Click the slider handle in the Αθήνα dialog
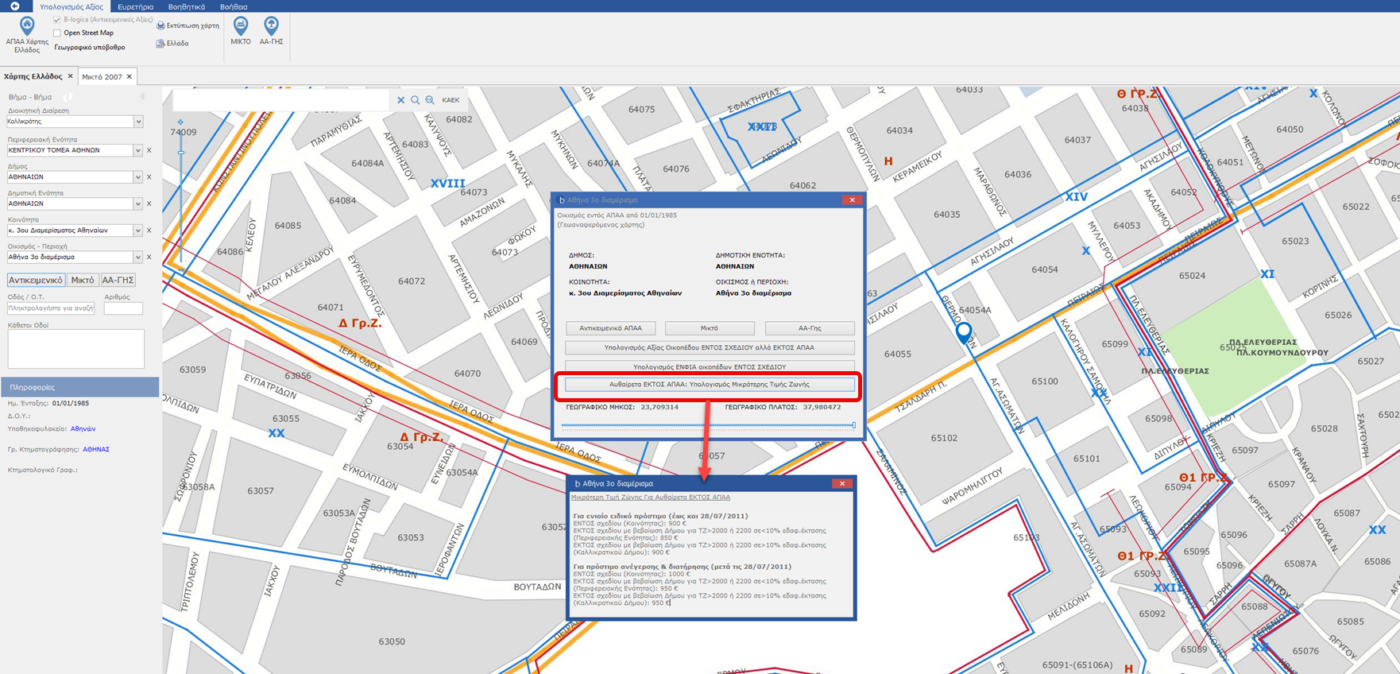The height and width of the screenshot is (674, 1400). point(854,425)
